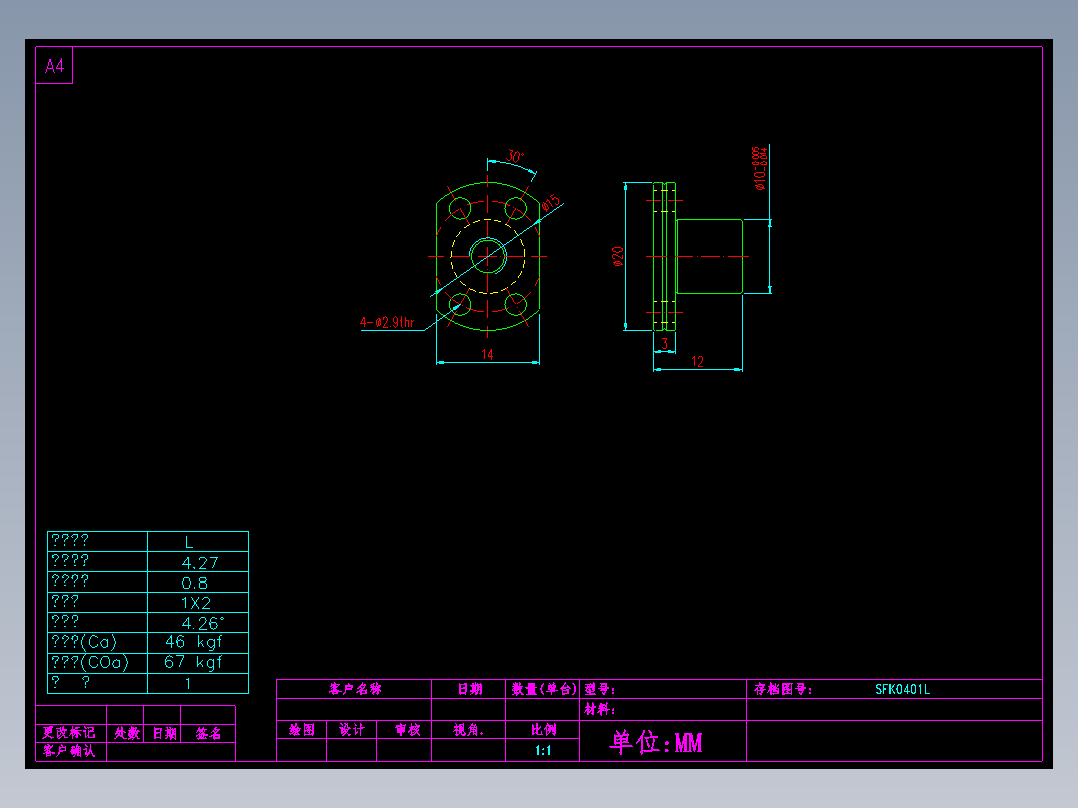
Task: Select the 比例 scale label
Action: [x=543, y=730]
